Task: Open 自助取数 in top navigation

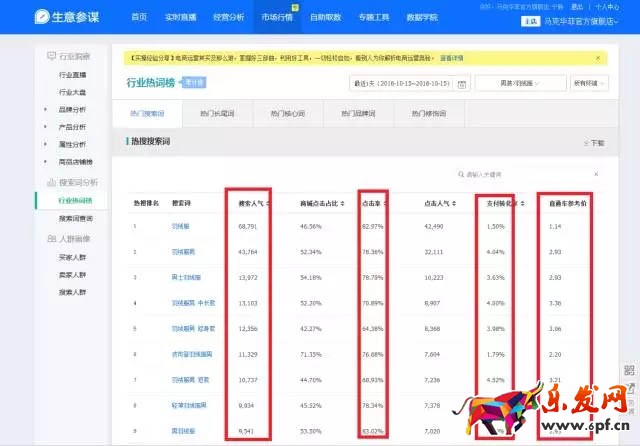Action: [325, 17]
